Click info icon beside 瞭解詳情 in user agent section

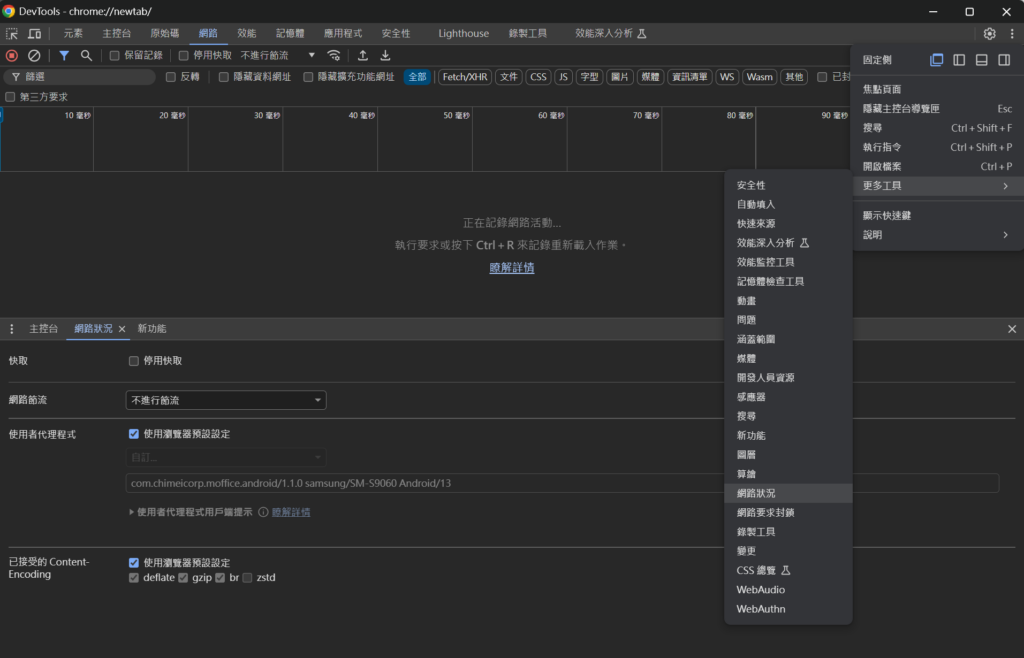coord(263,512)
